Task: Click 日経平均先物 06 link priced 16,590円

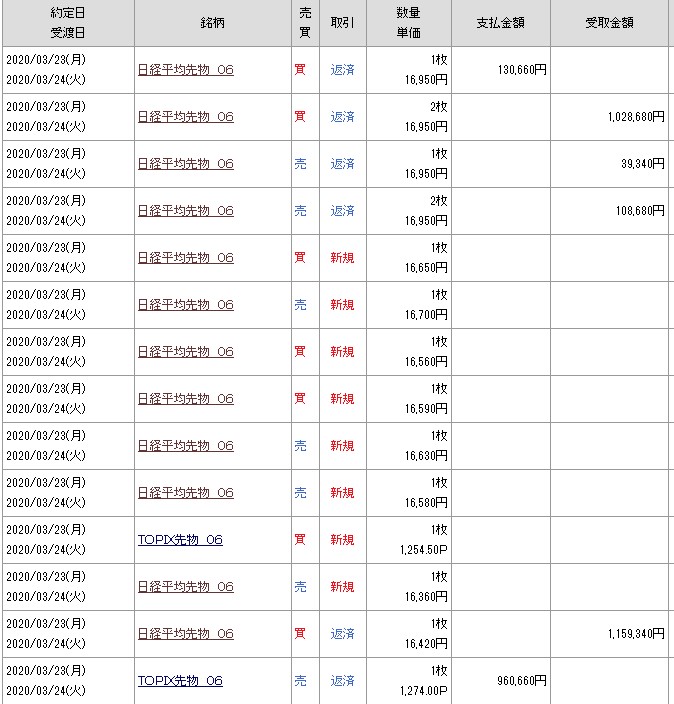Action: 185,399
